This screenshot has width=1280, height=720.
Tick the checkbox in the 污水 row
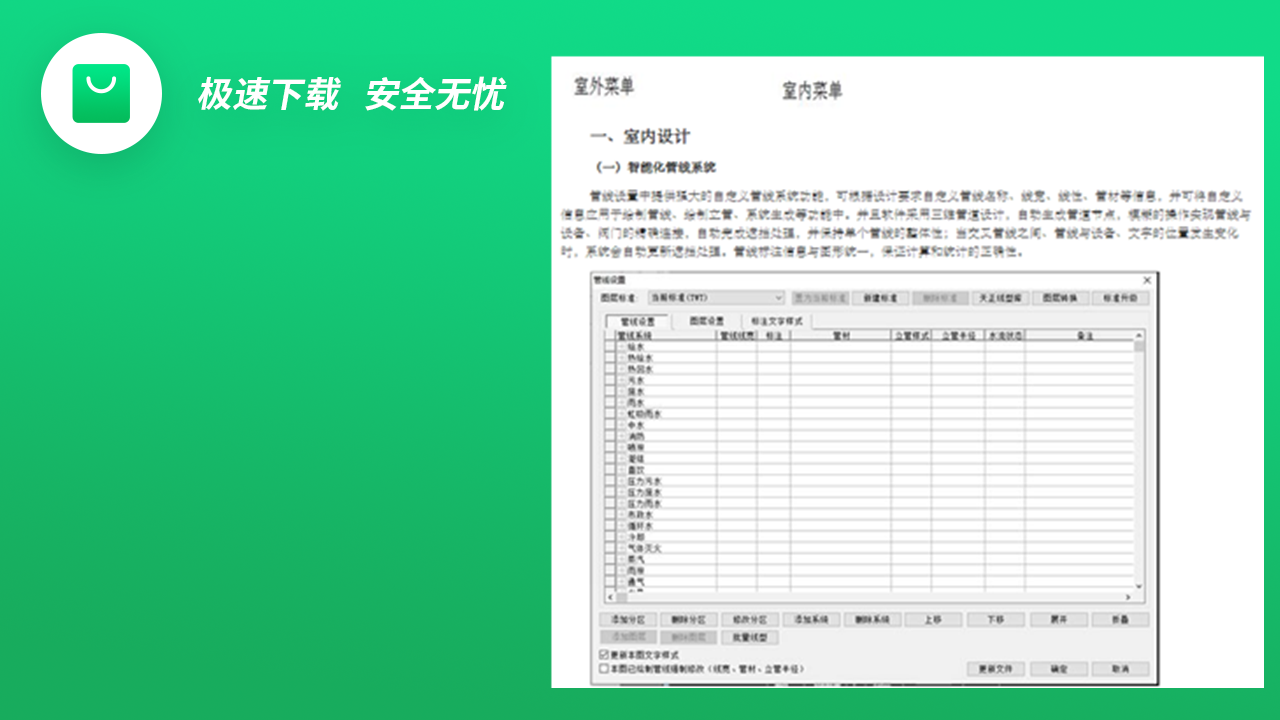coord(610,381)
